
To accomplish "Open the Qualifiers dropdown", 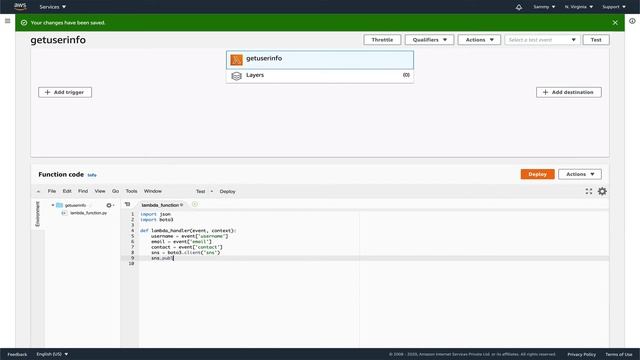I will click(x=429, y=40).
